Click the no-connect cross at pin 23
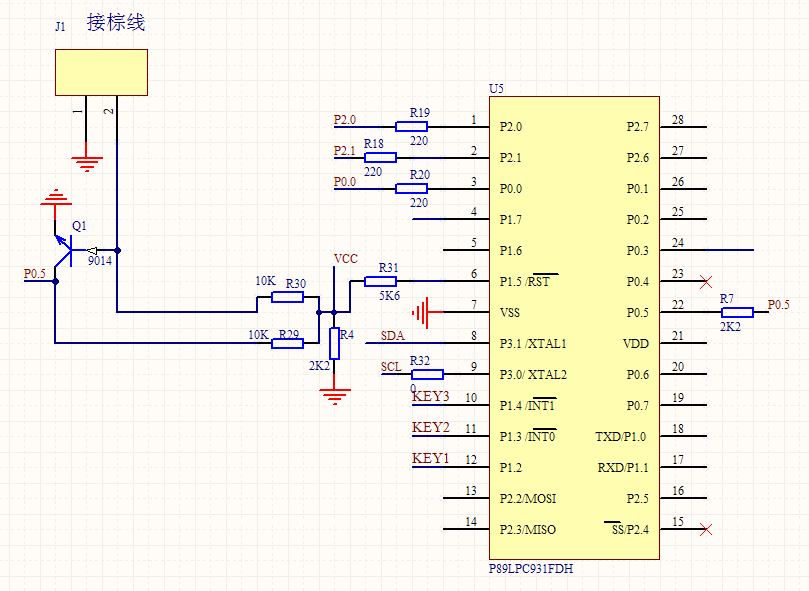Image resolution: width=809 pixels, height=591 pixels. (x=706, y=282)
